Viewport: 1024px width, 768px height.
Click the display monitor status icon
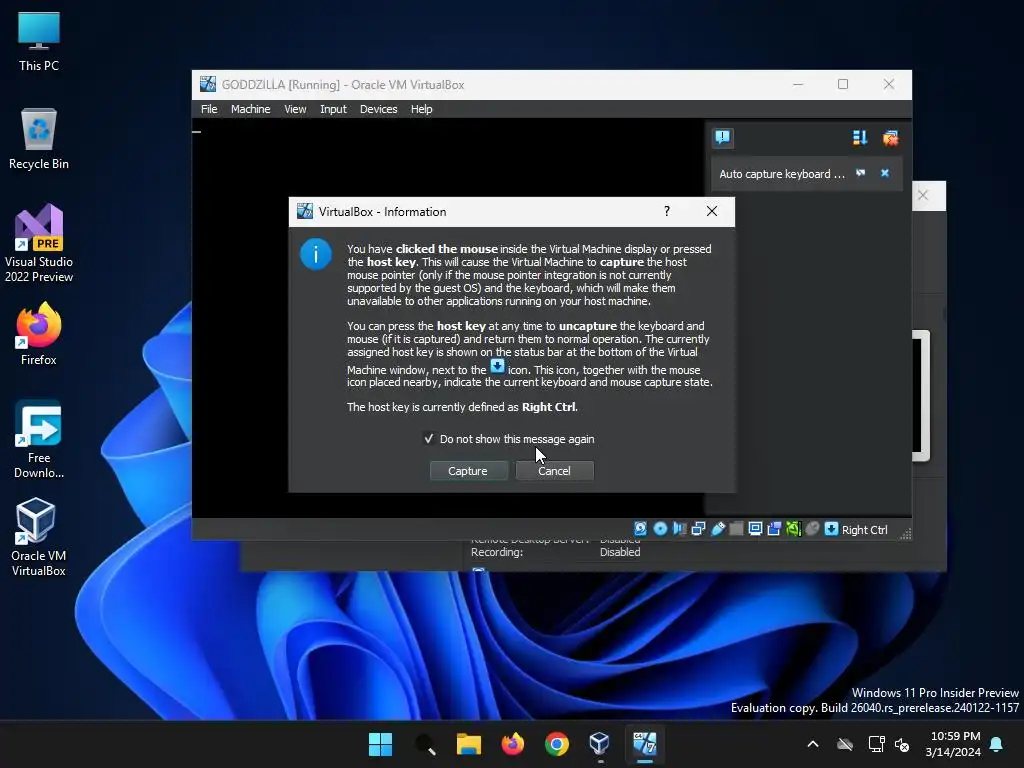[755, 529]
